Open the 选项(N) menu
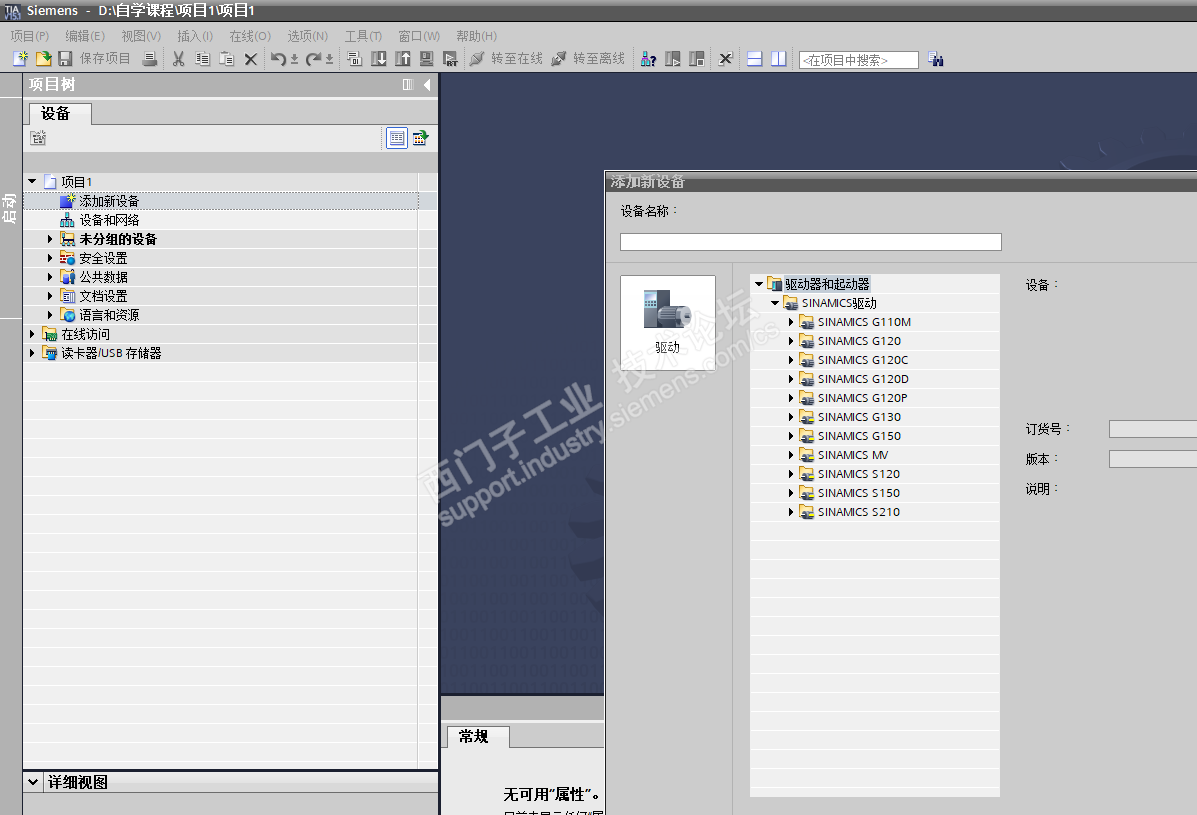The width and height of the screenshot is (1197, 815). pos(308,36)
